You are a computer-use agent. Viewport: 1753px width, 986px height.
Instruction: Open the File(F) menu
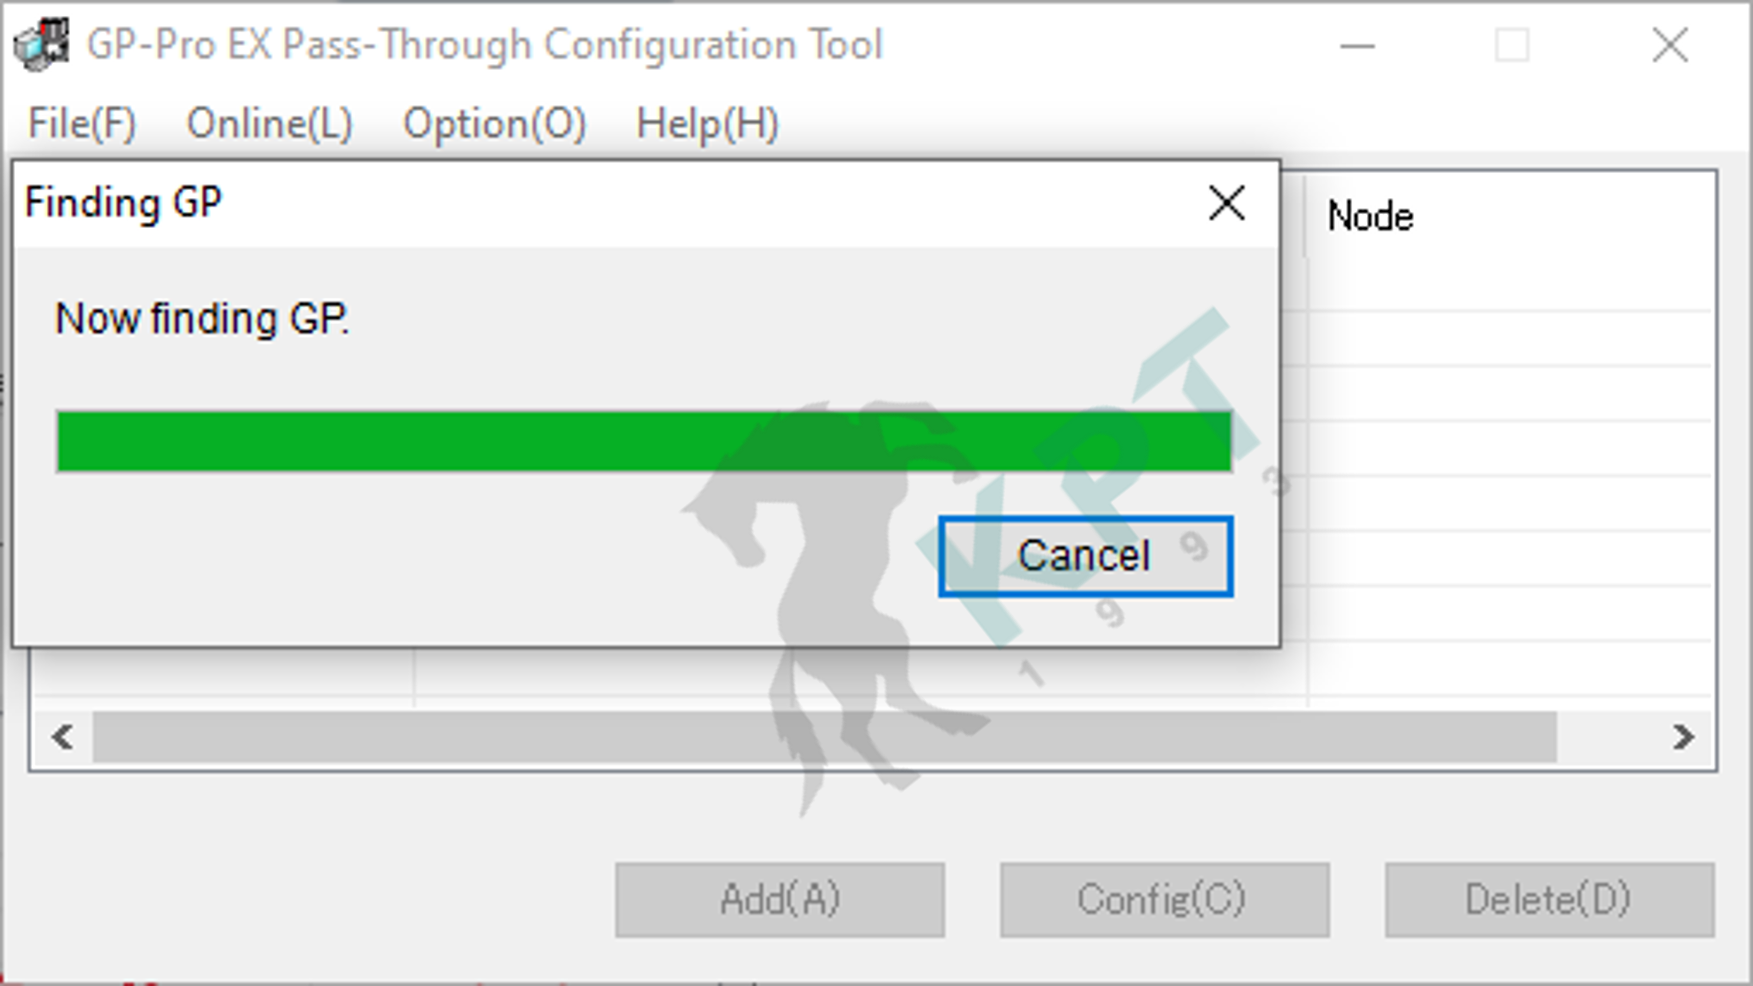pos(82,124)
